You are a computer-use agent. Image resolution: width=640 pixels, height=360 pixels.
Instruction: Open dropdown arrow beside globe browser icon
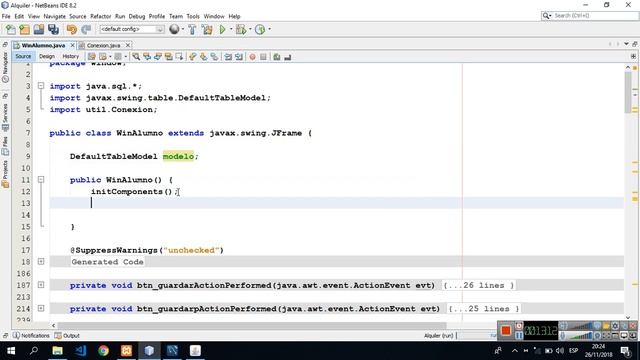pos(183,29)
